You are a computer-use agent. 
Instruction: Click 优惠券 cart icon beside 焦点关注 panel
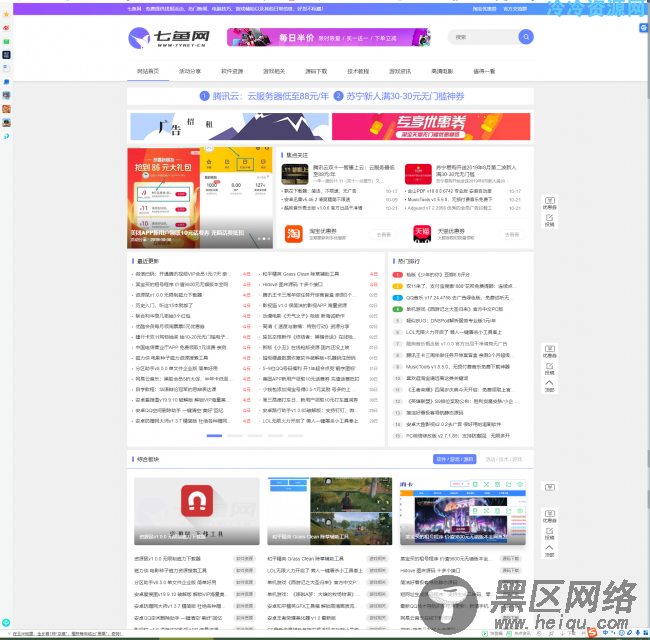click(x=550, y=203)
